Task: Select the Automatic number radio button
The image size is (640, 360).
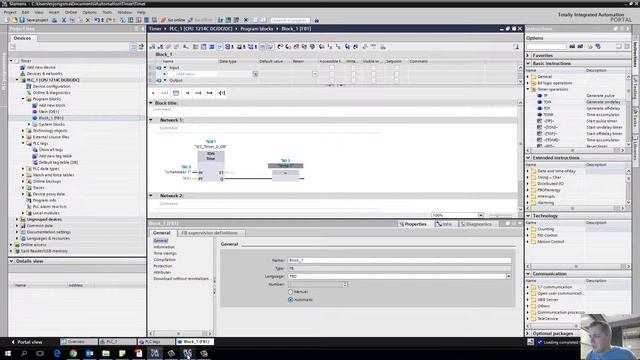Action: [291, 300]
